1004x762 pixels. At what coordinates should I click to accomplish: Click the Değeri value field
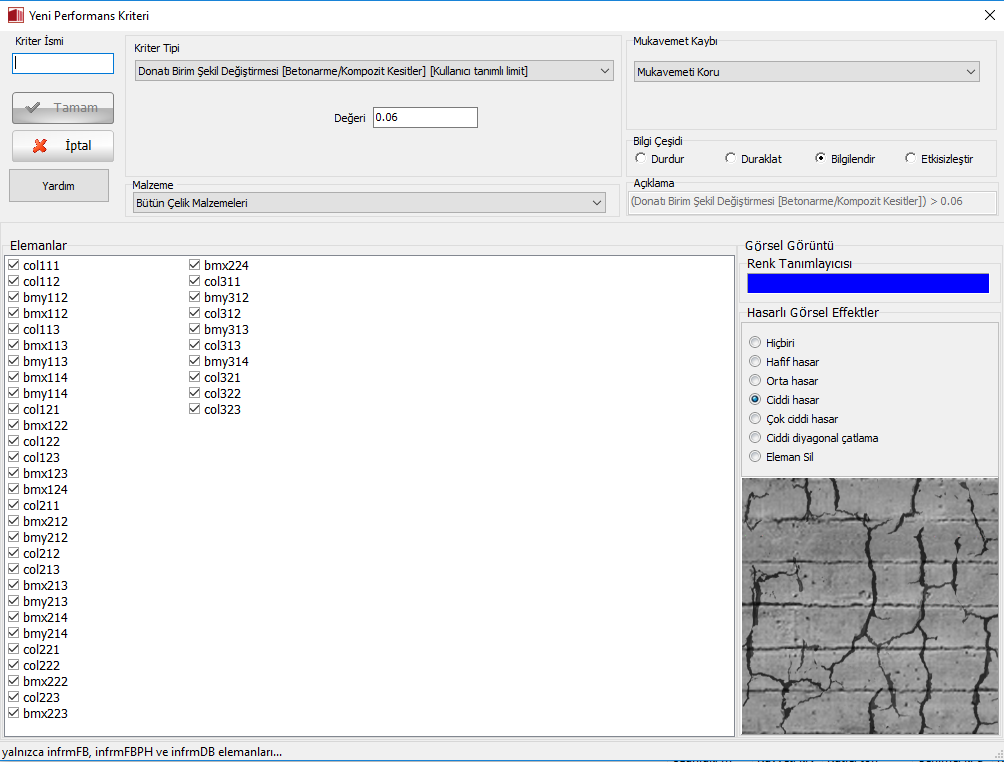point(425,118)
